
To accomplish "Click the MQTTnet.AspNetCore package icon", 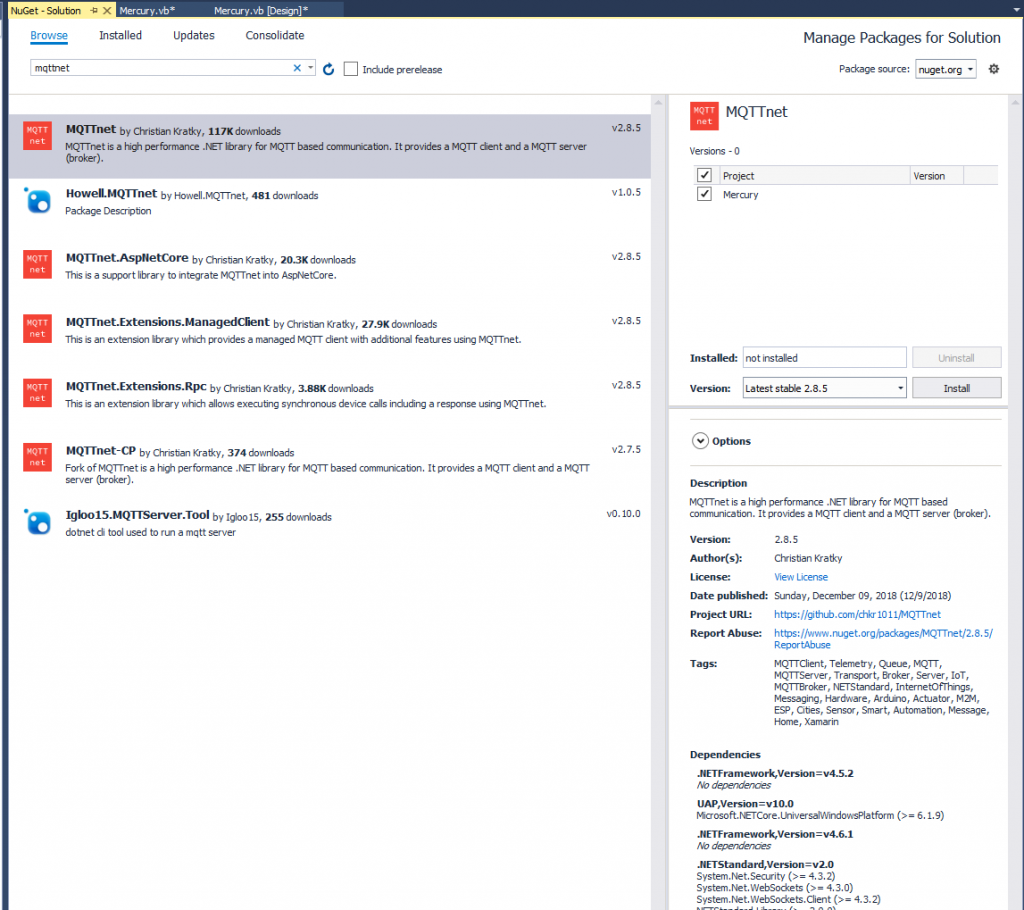I will pyautogui.click(x=37, y=264).
